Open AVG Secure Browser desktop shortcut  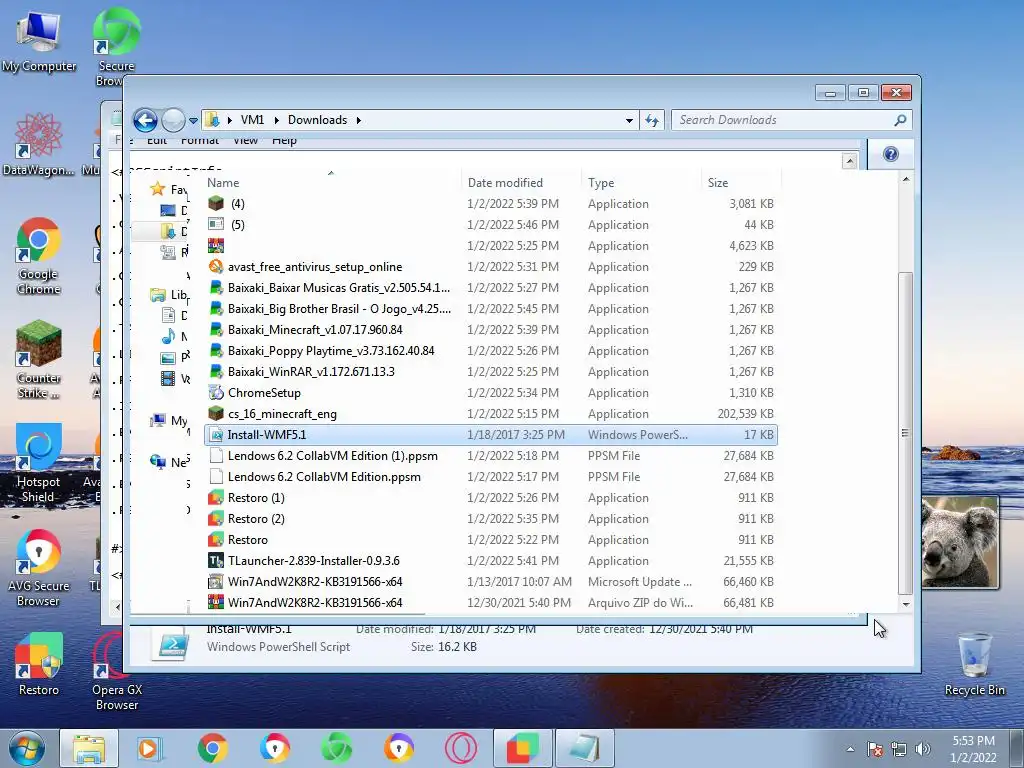point(39,567)
